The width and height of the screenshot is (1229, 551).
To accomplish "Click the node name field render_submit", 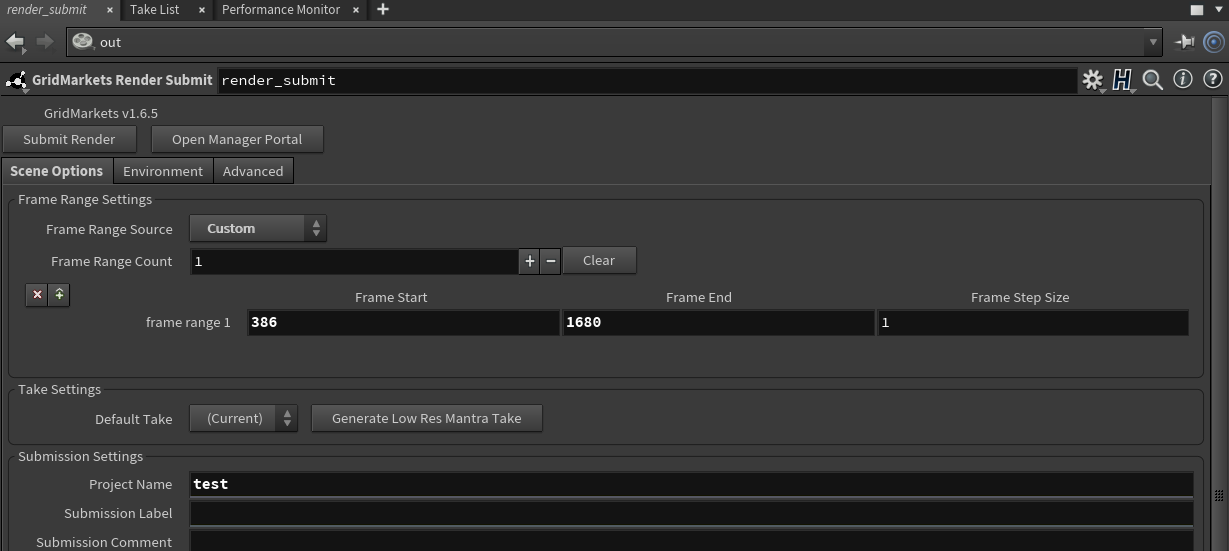I will click(648, 80).
